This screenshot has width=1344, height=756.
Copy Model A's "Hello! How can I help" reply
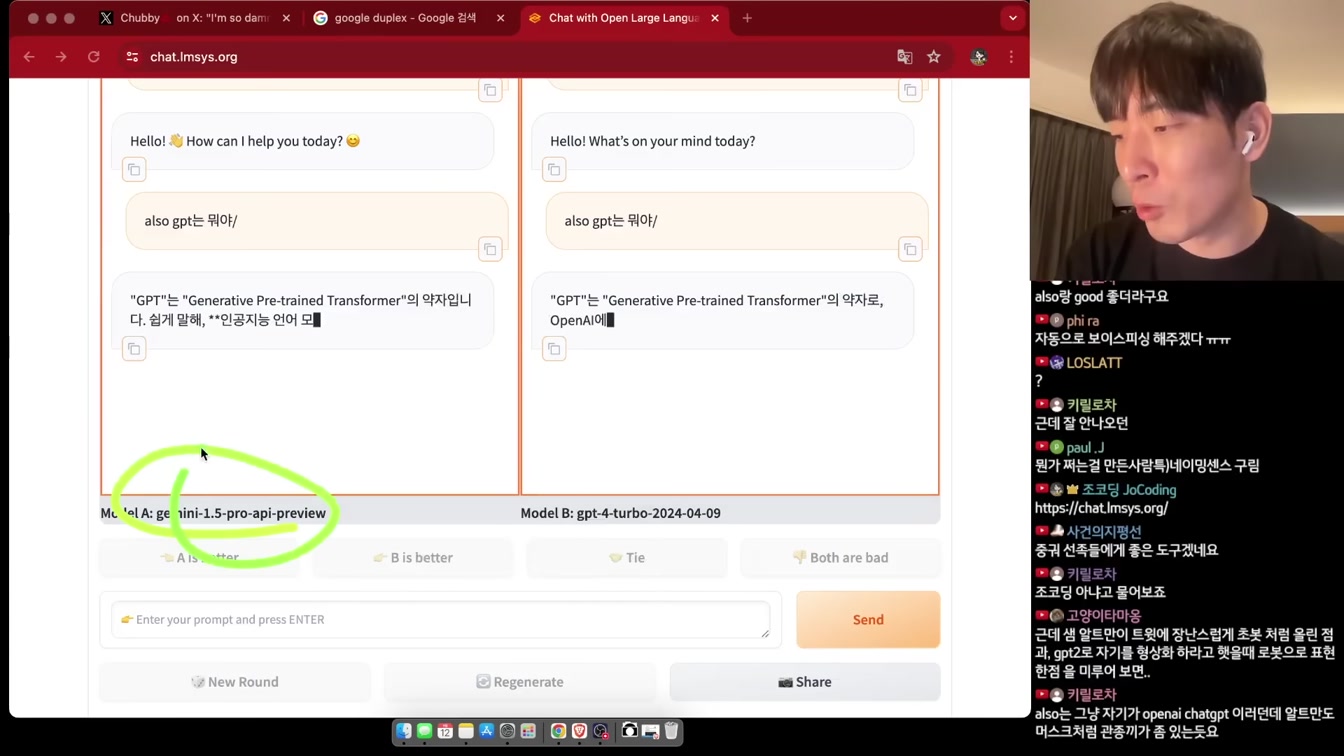134,169
